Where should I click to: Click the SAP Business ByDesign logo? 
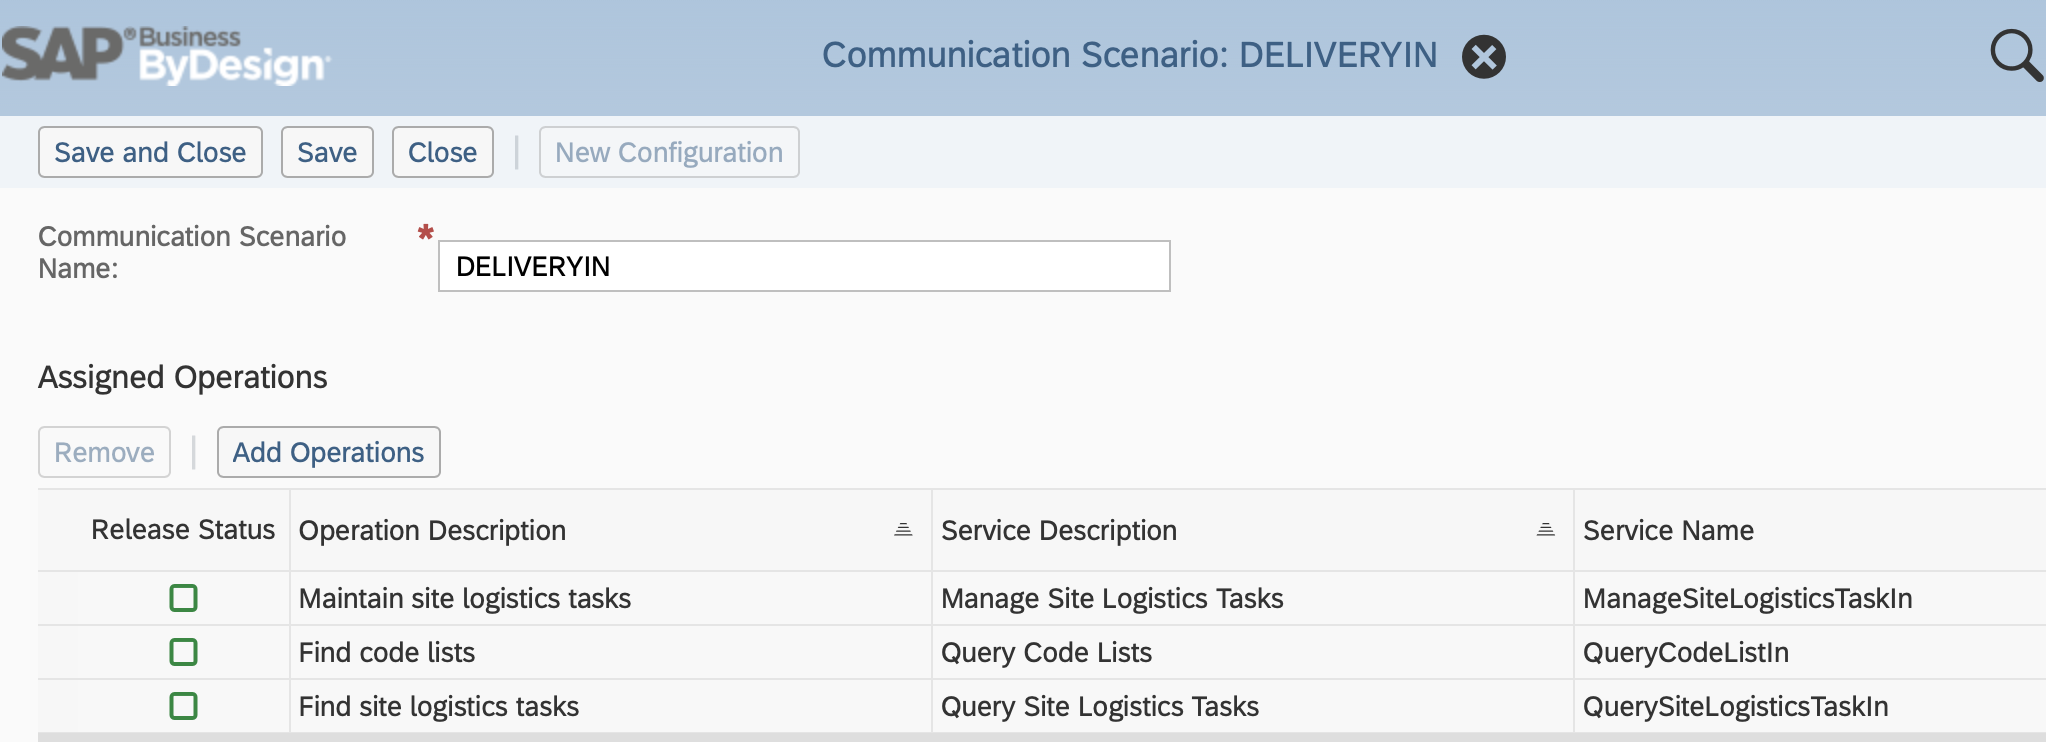click(x=165, y=55)
